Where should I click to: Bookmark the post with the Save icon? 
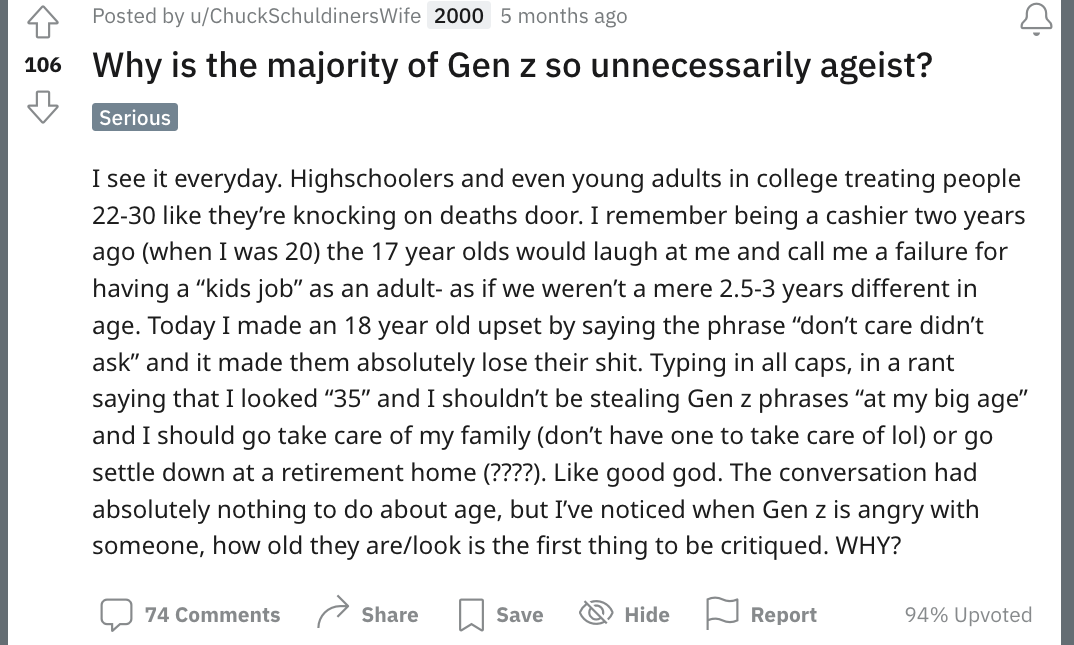click(471, 614)
